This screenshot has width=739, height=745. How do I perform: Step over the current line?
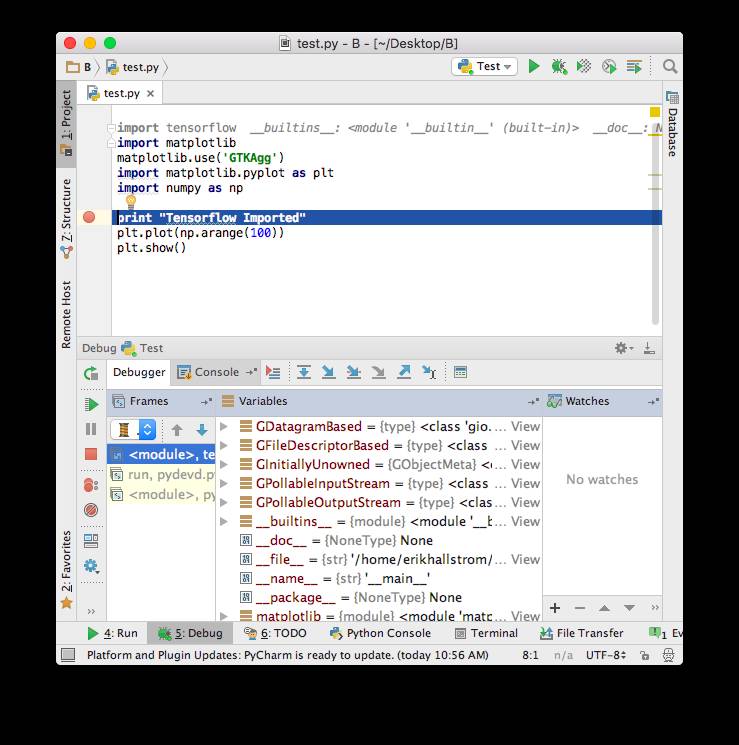coord(304,372)
